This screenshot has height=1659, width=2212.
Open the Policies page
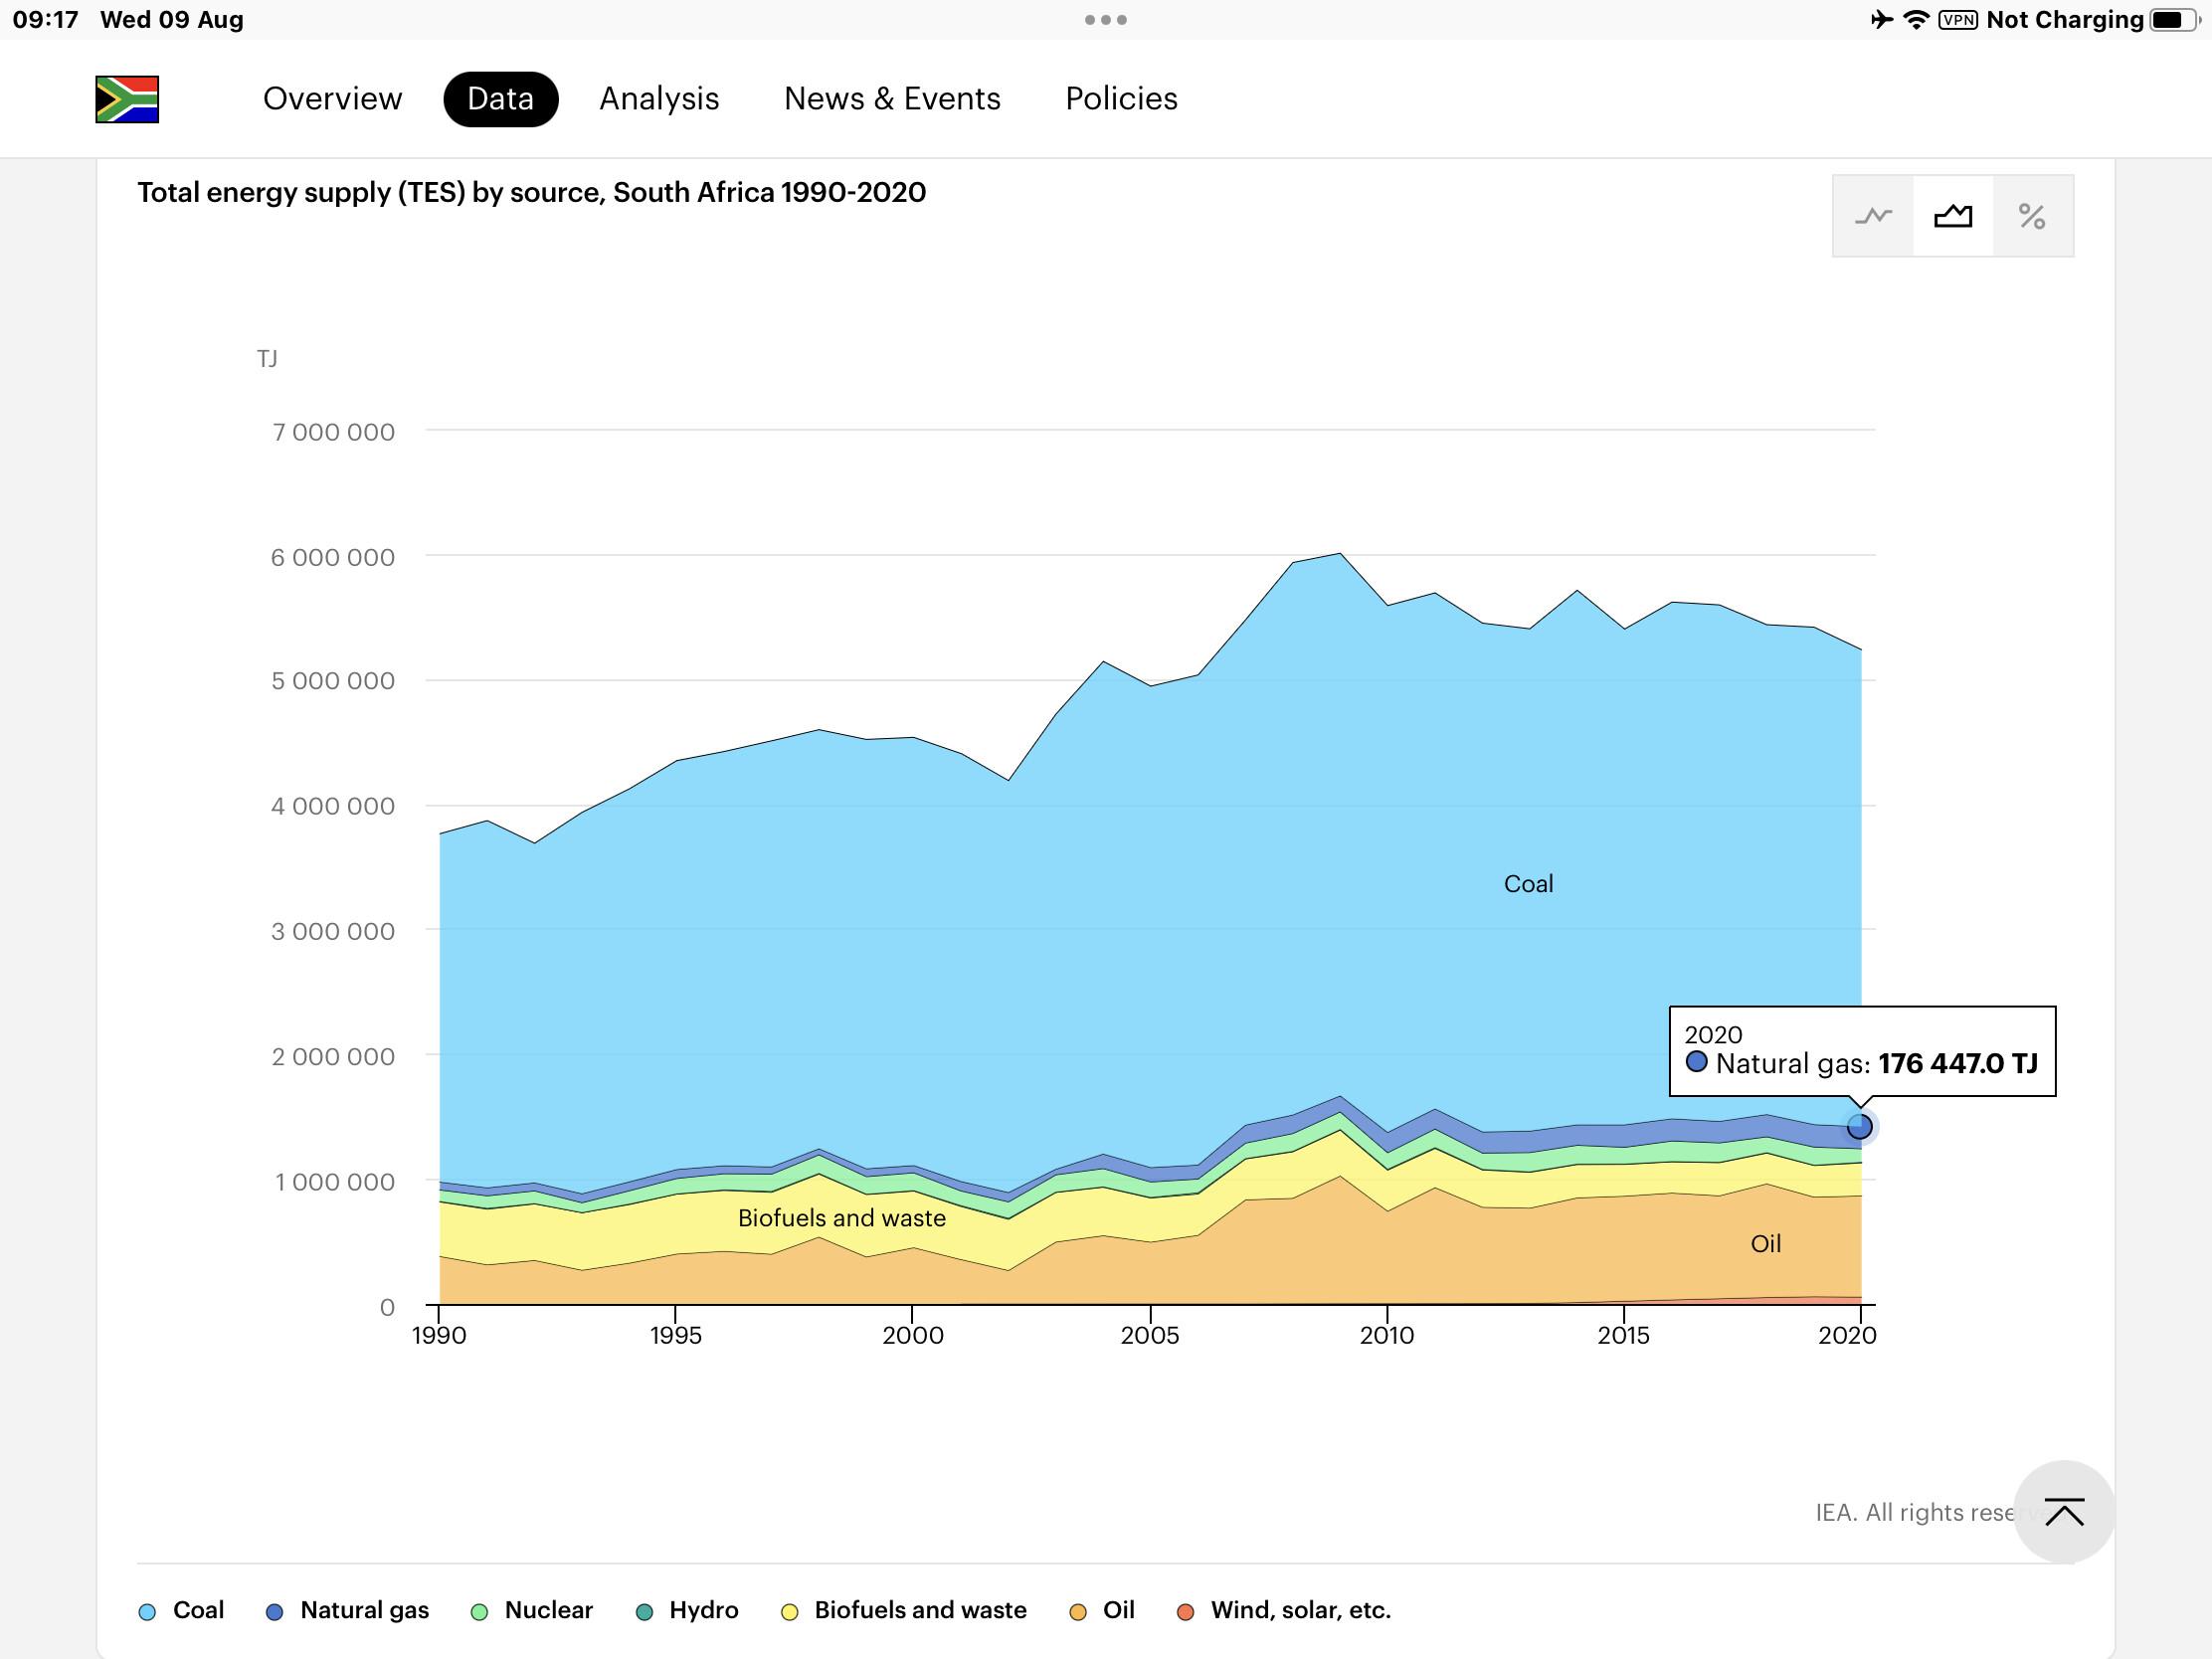1121,99
